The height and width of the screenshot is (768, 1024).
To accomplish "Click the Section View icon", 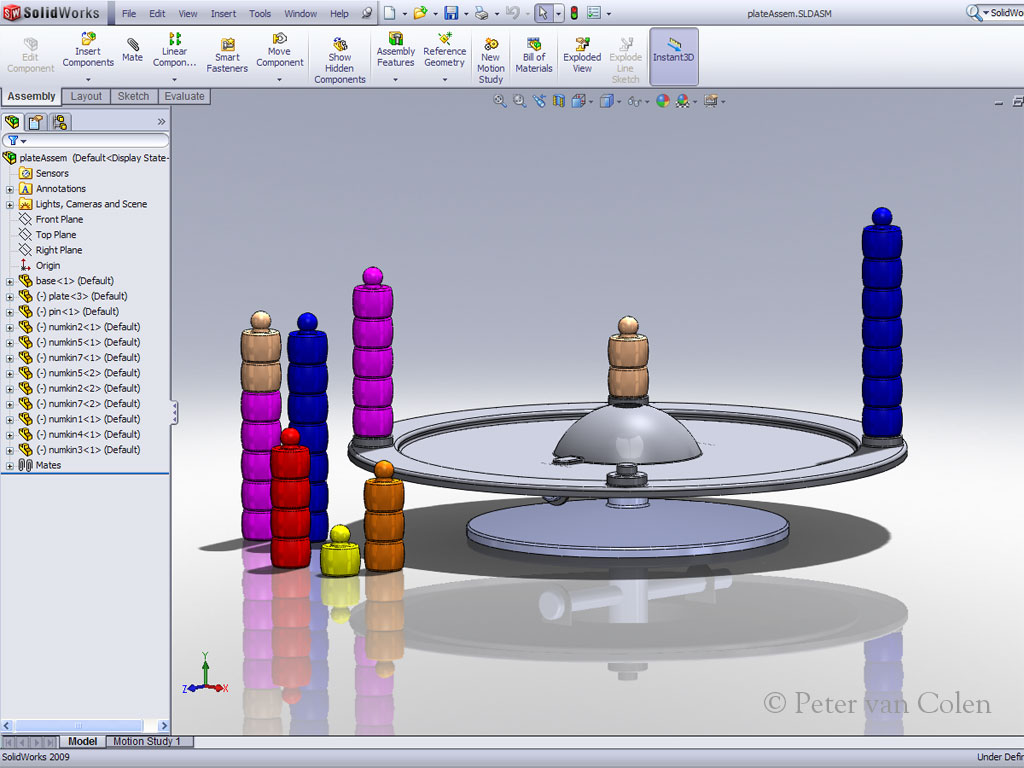I will (559, 101).
